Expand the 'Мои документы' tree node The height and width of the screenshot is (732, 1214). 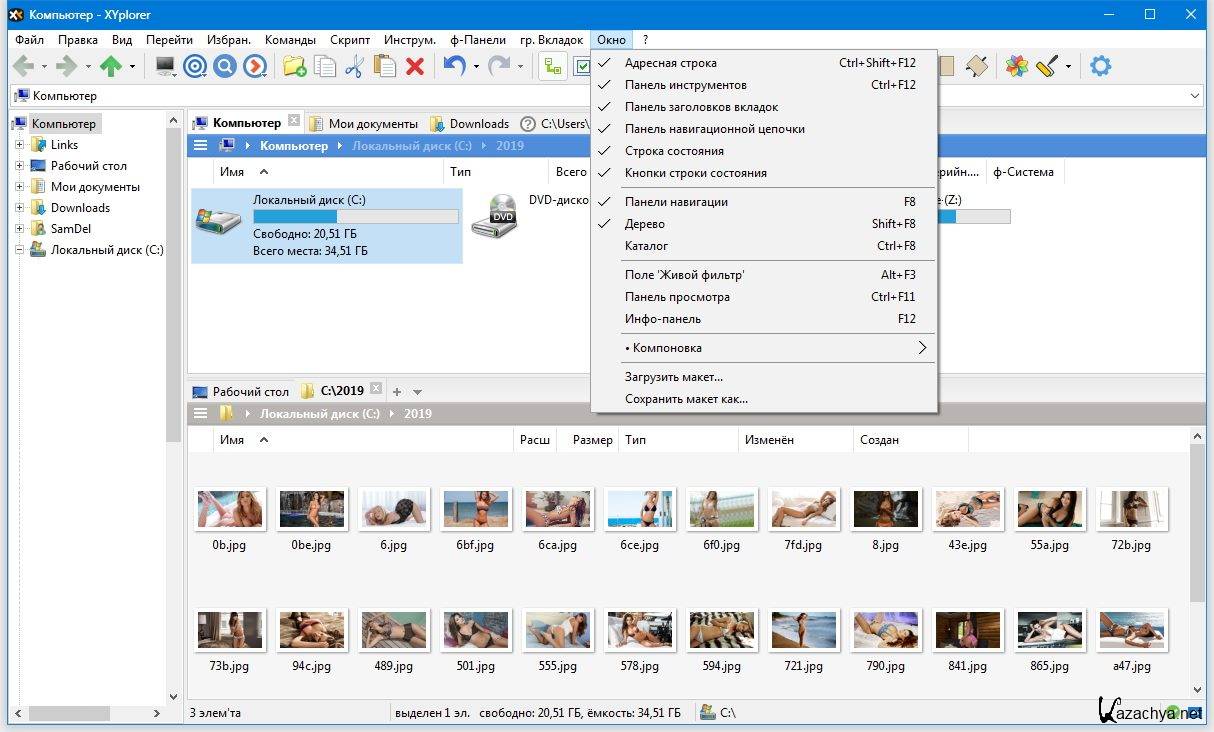tap(19, 187)
